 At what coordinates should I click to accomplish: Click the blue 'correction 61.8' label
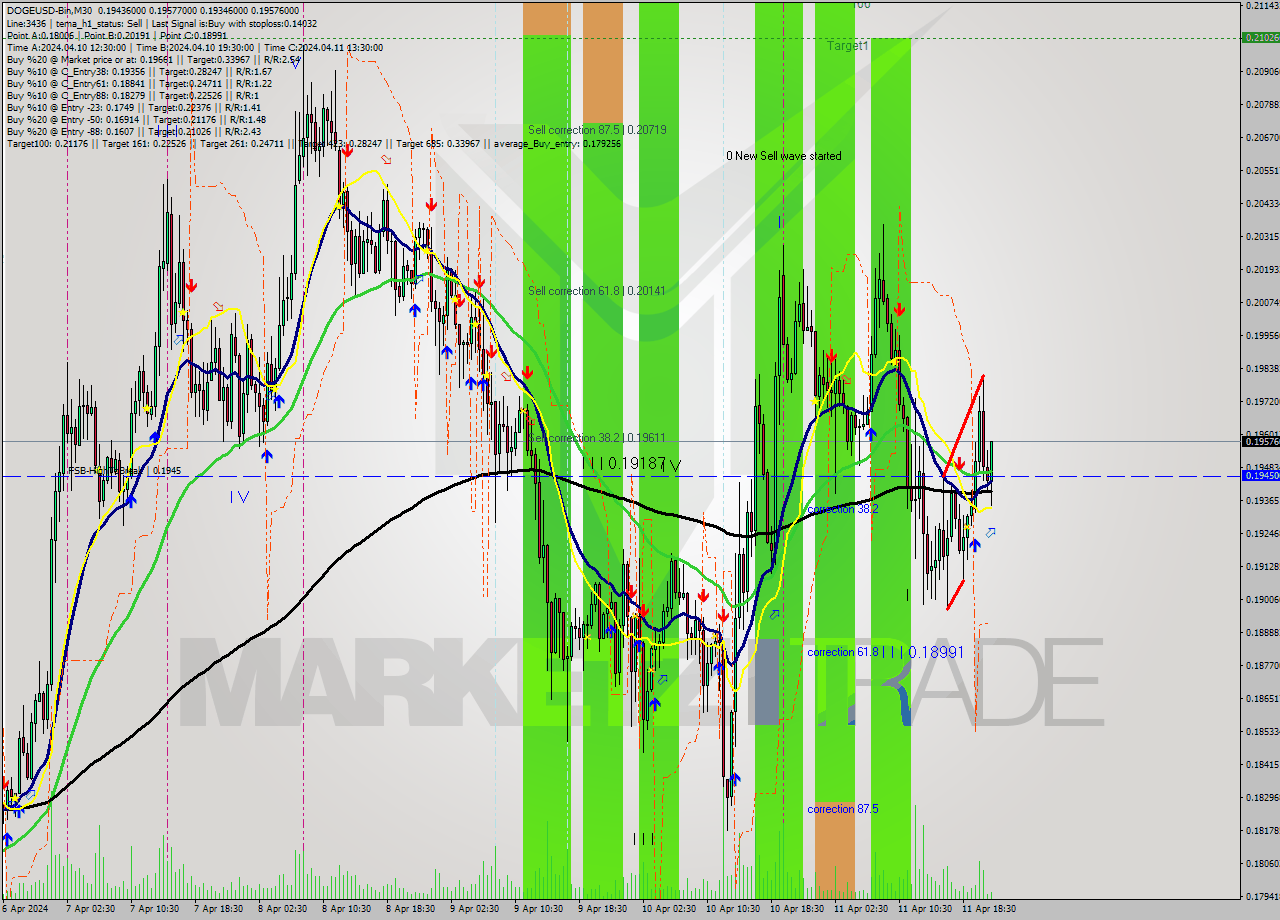click(843, 652)
